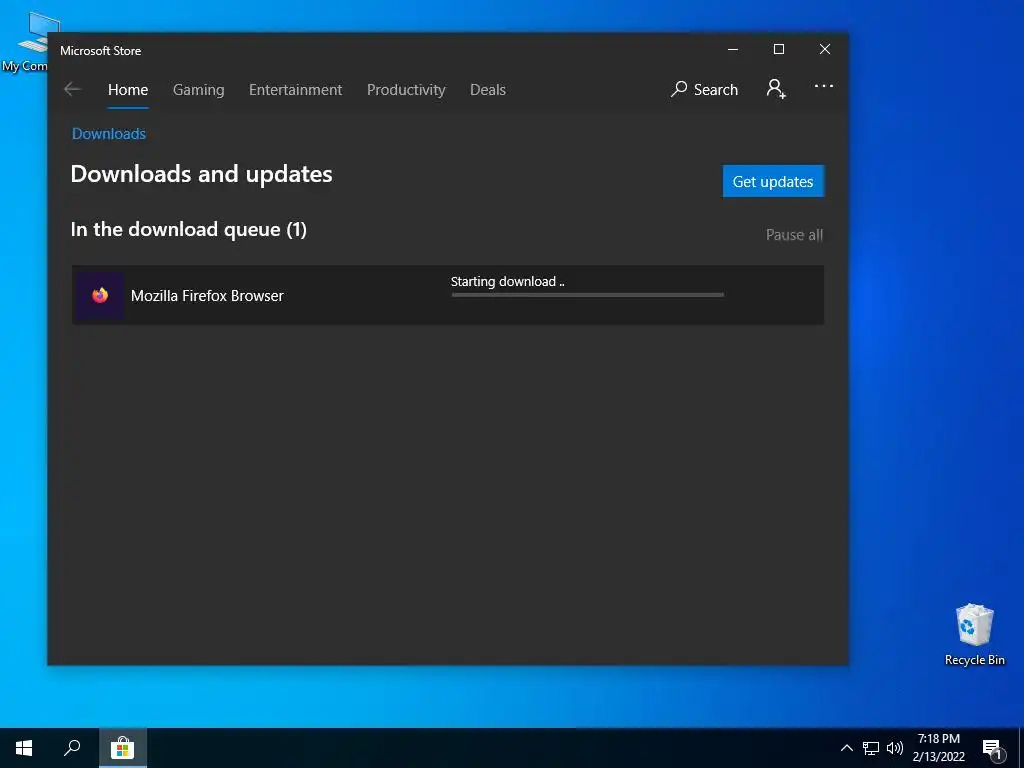Image resolution: width=1024 pixels, height=768 pixels.
Task: Open the Windows Start menu
Action: [24, 748]
